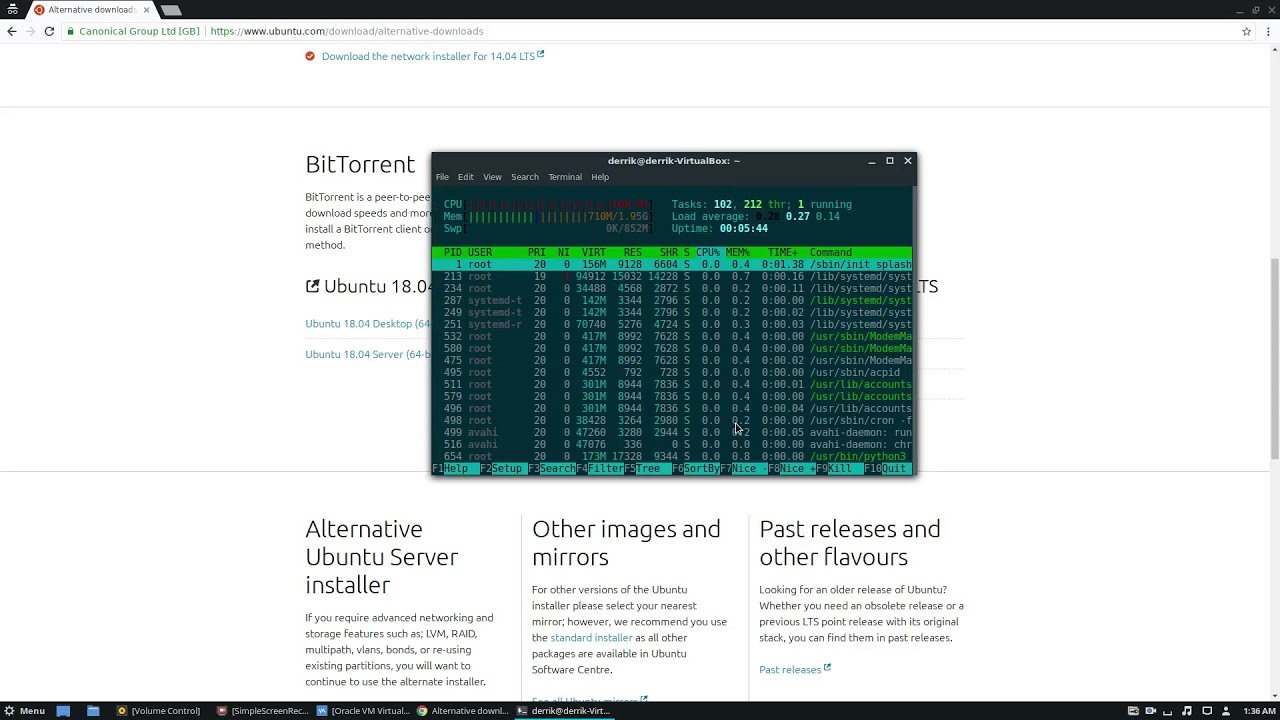Viewport: 1280px width, 720px height.
Task: Open a new Chrome tab
Action: (x=171, y=10)
